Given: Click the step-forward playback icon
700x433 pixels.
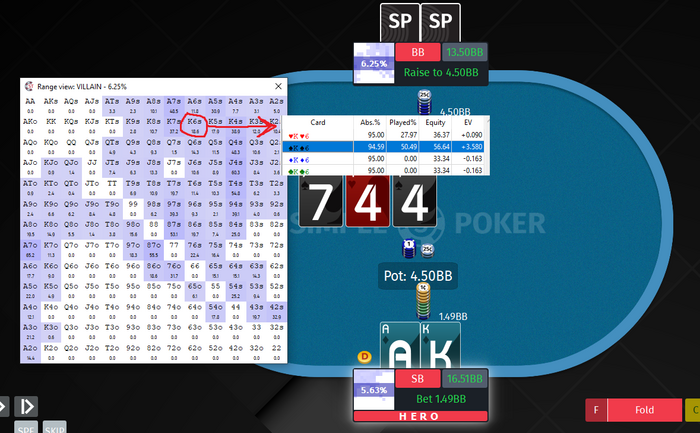Looking at the screenshot, I should [26, 407].
